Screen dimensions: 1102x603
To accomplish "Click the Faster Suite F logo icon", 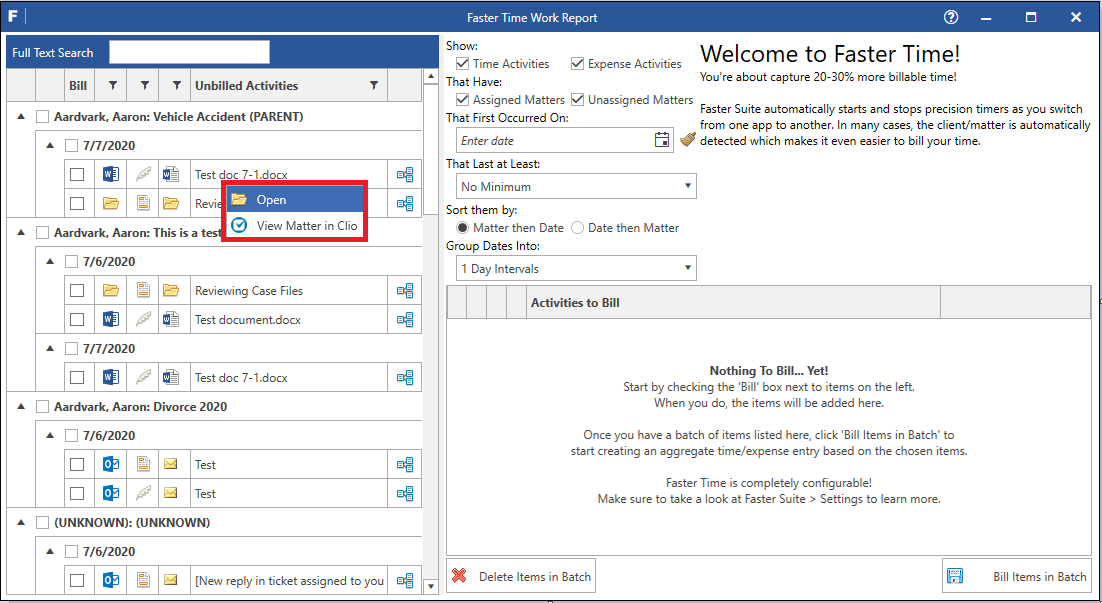I will (x=13, y=16).
